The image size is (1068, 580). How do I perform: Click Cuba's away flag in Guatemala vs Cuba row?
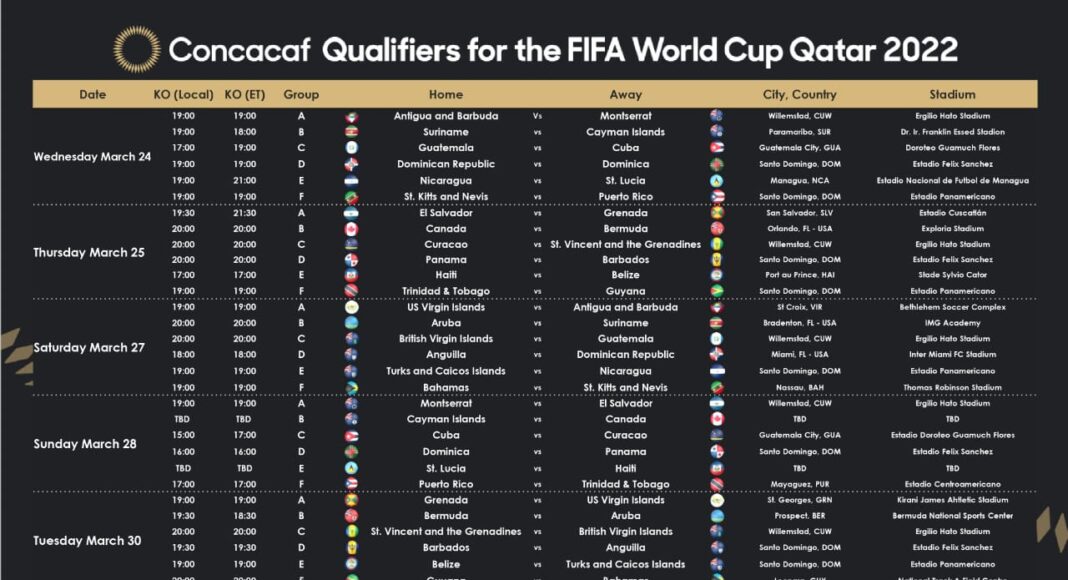point(716,148)
